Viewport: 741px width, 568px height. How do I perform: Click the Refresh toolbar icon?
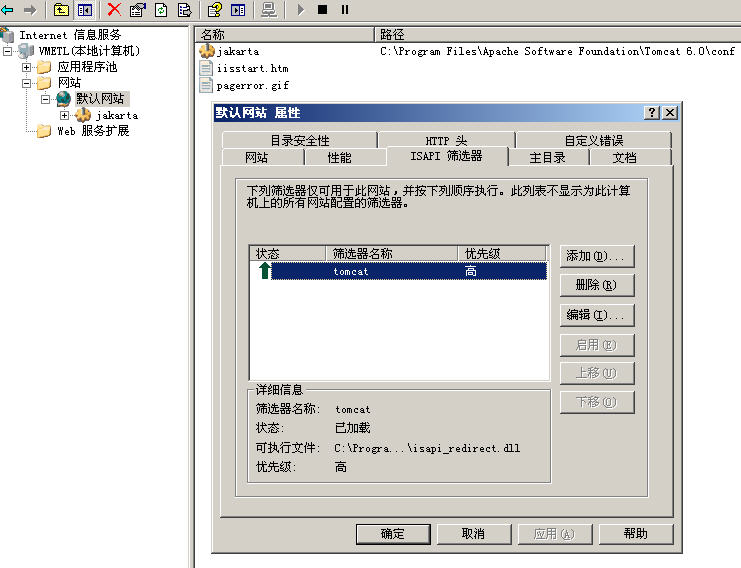coord(161,9)
